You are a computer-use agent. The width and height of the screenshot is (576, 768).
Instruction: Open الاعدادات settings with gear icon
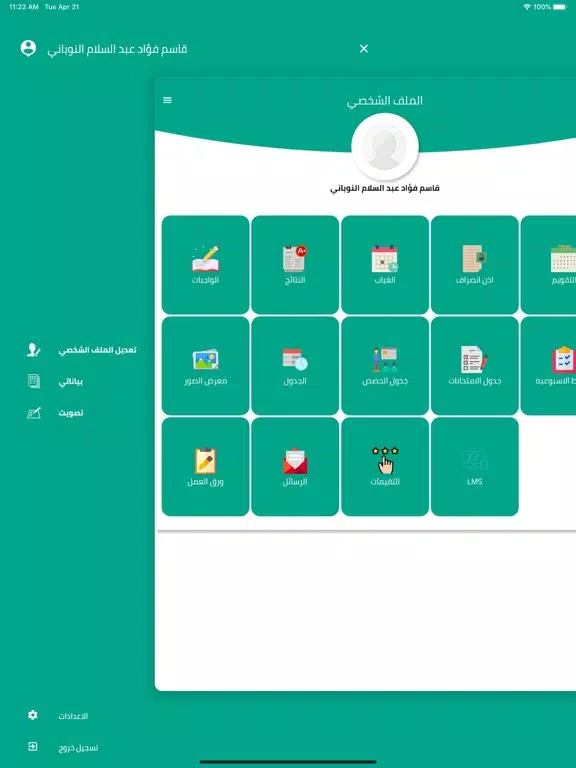click(x=58, y=716)
